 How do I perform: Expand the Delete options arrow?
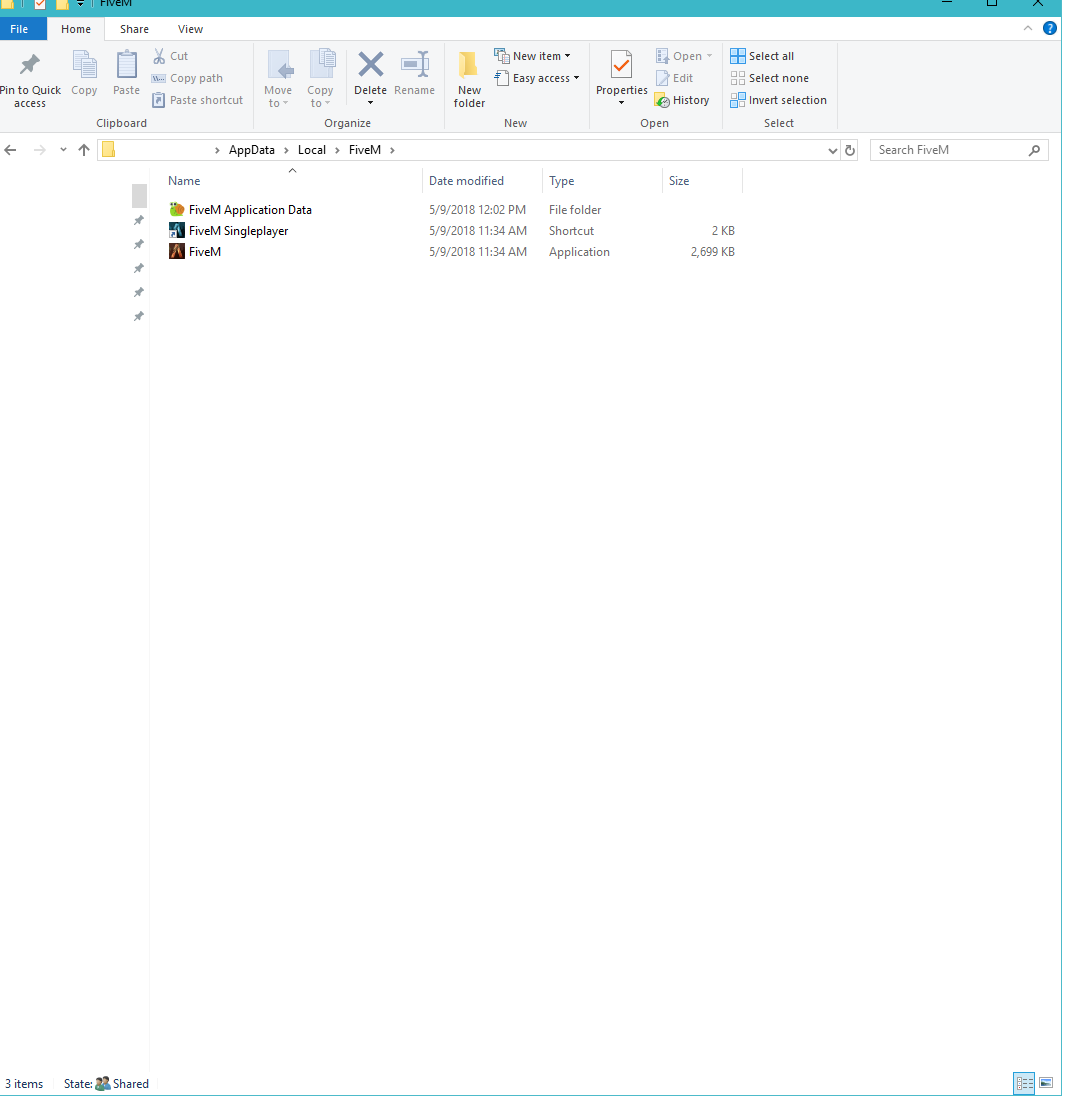[x=370, y=104]
